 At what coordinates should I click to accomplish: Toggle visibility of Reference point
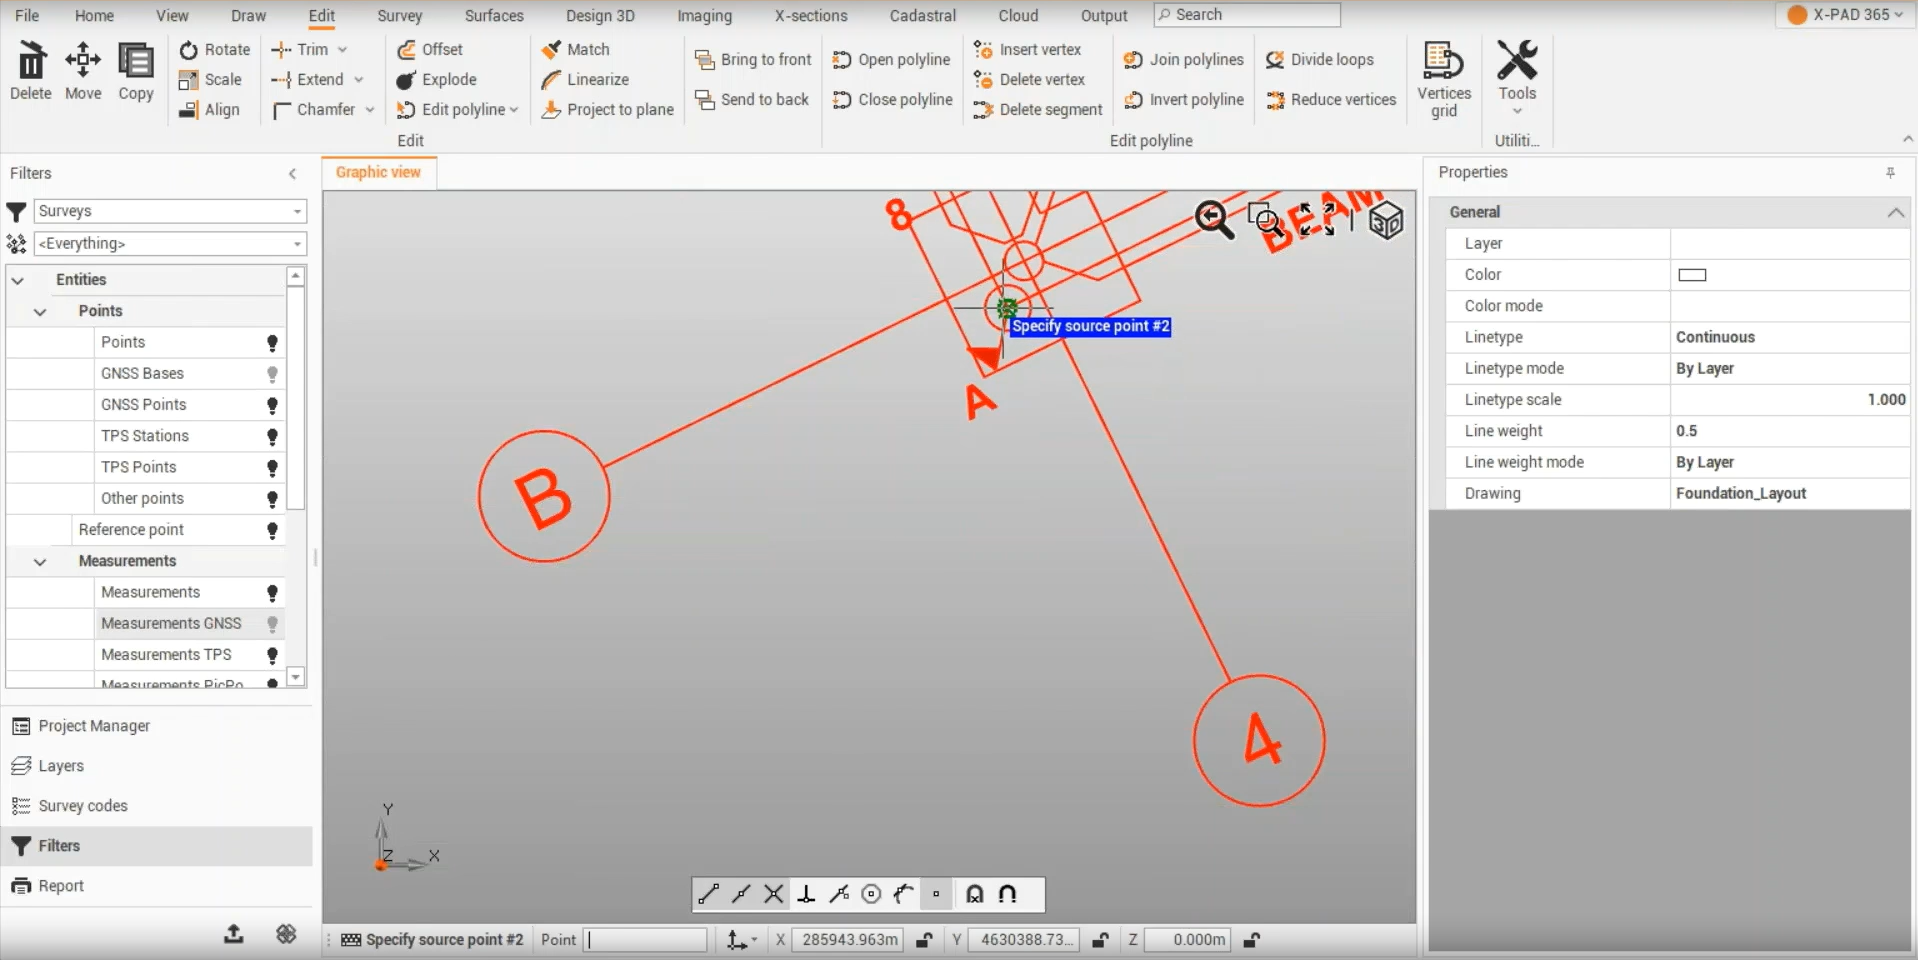[x=272, y=530]
